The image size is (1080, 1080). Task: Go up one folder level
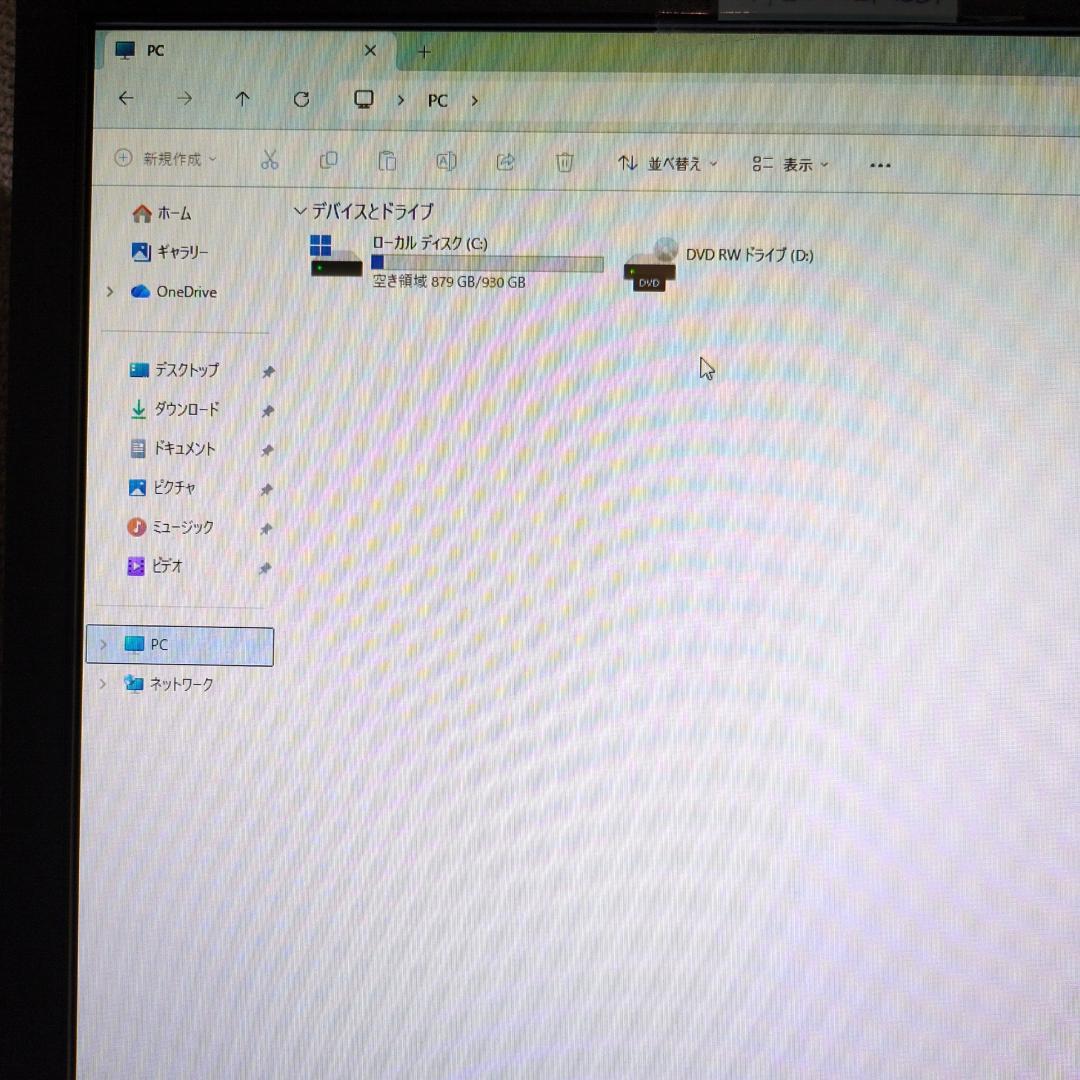[242, 99]
